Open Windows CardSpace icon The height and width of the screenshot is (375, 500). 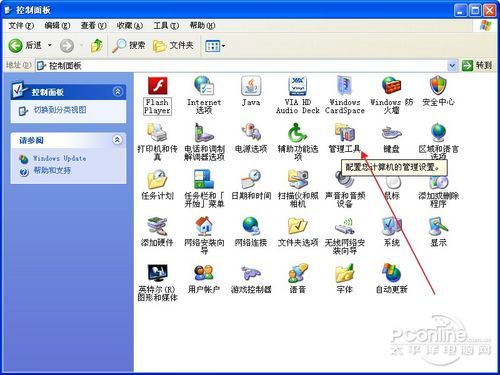pyautogui.click(x=345, y=85)
